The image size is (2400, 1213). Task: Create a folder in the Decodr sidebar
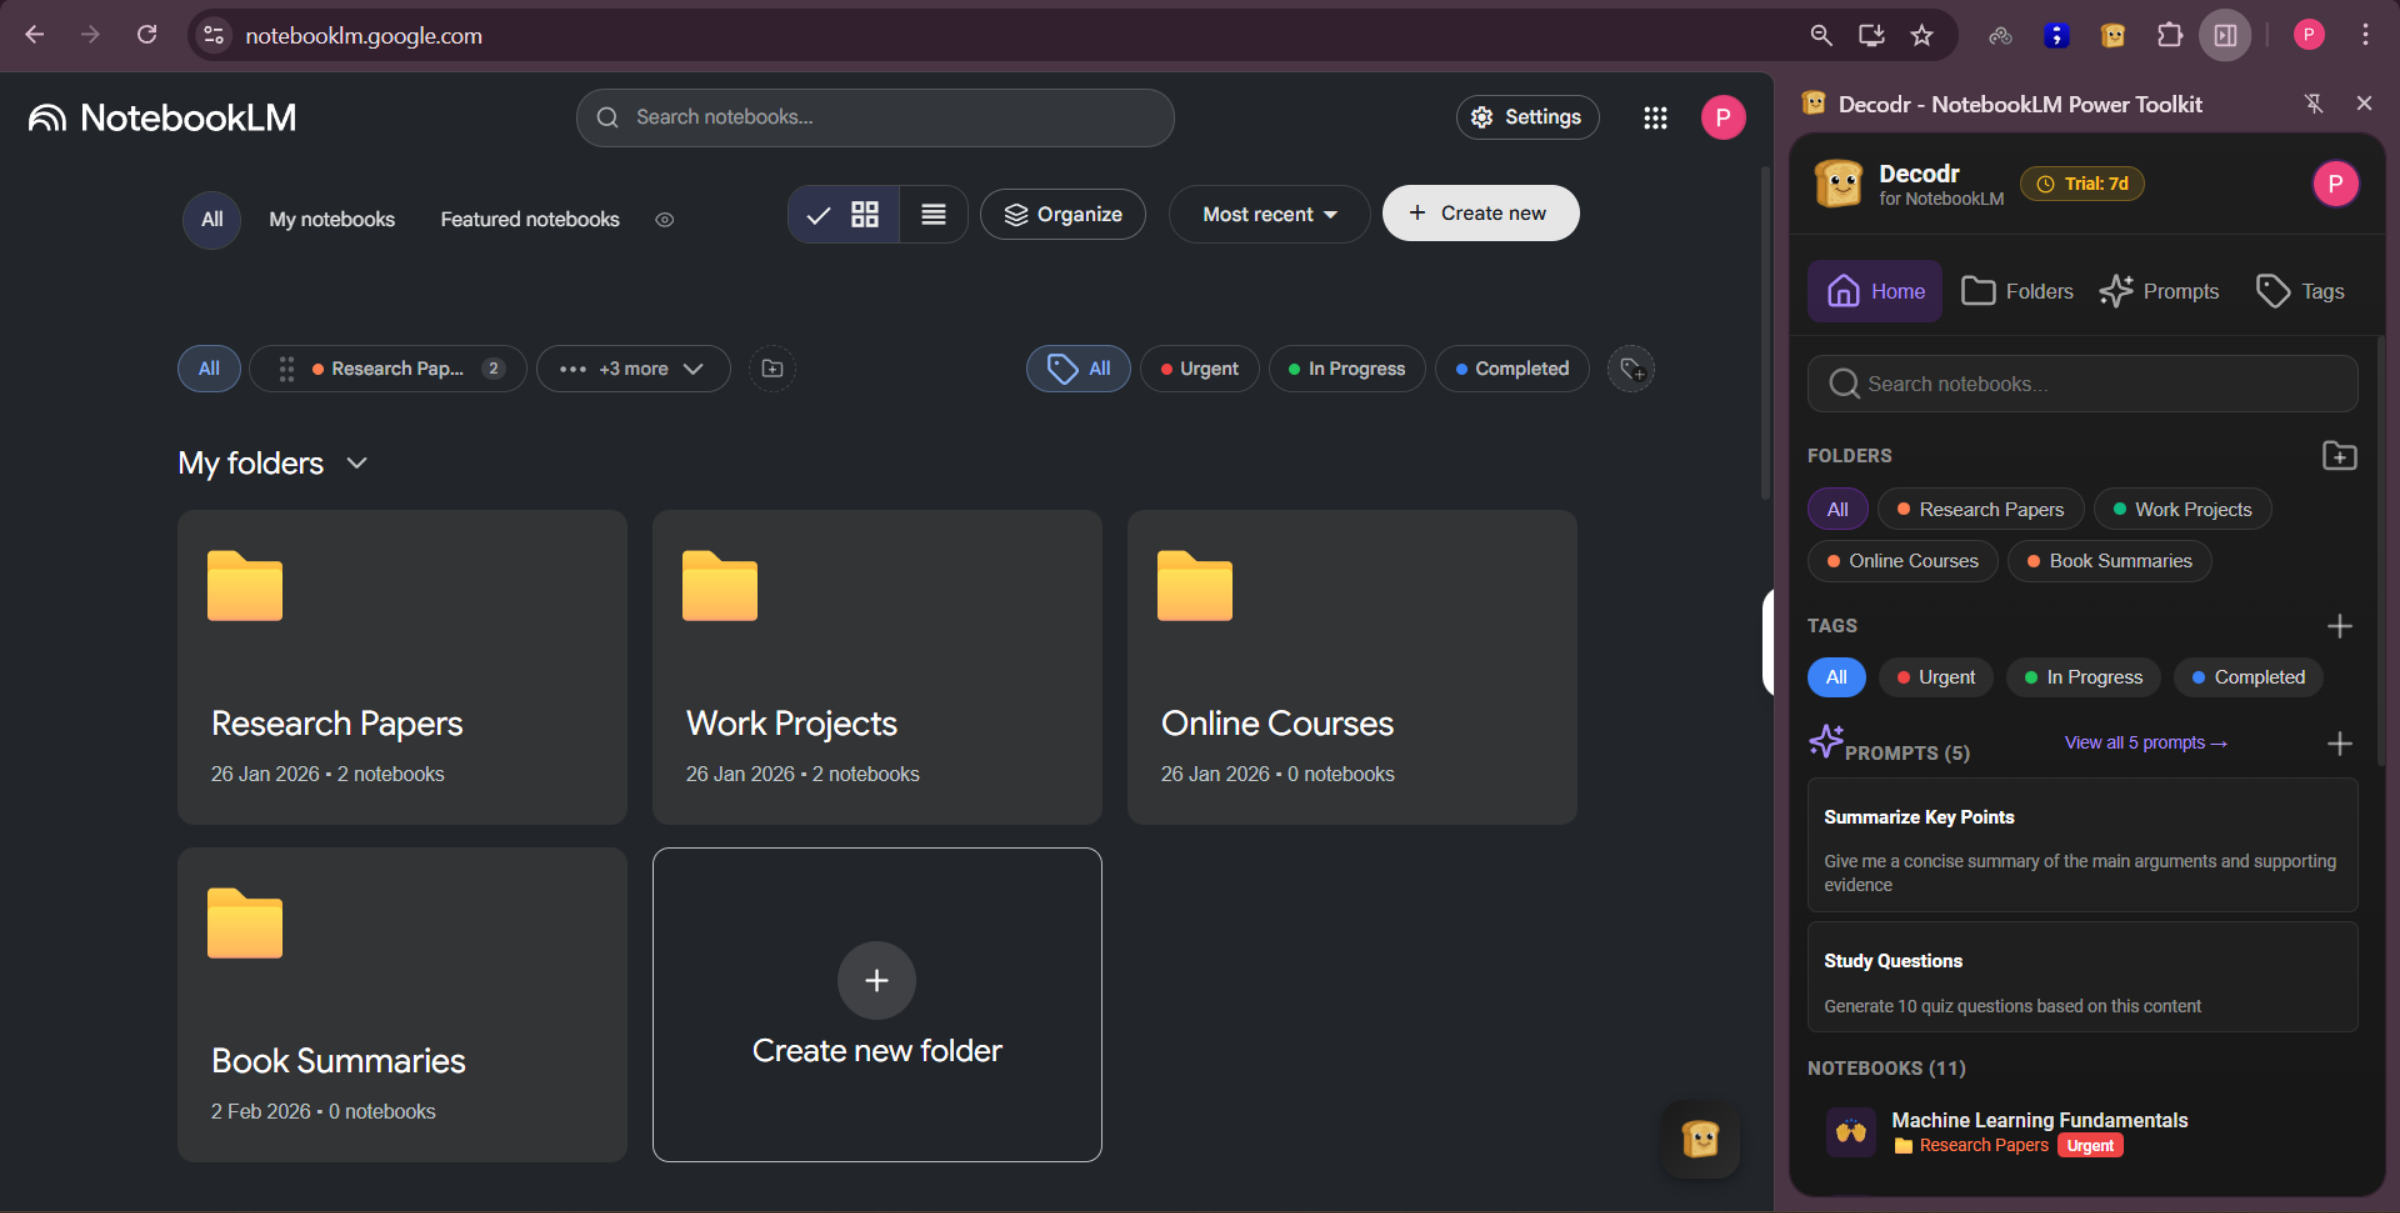click(2340, 456)
